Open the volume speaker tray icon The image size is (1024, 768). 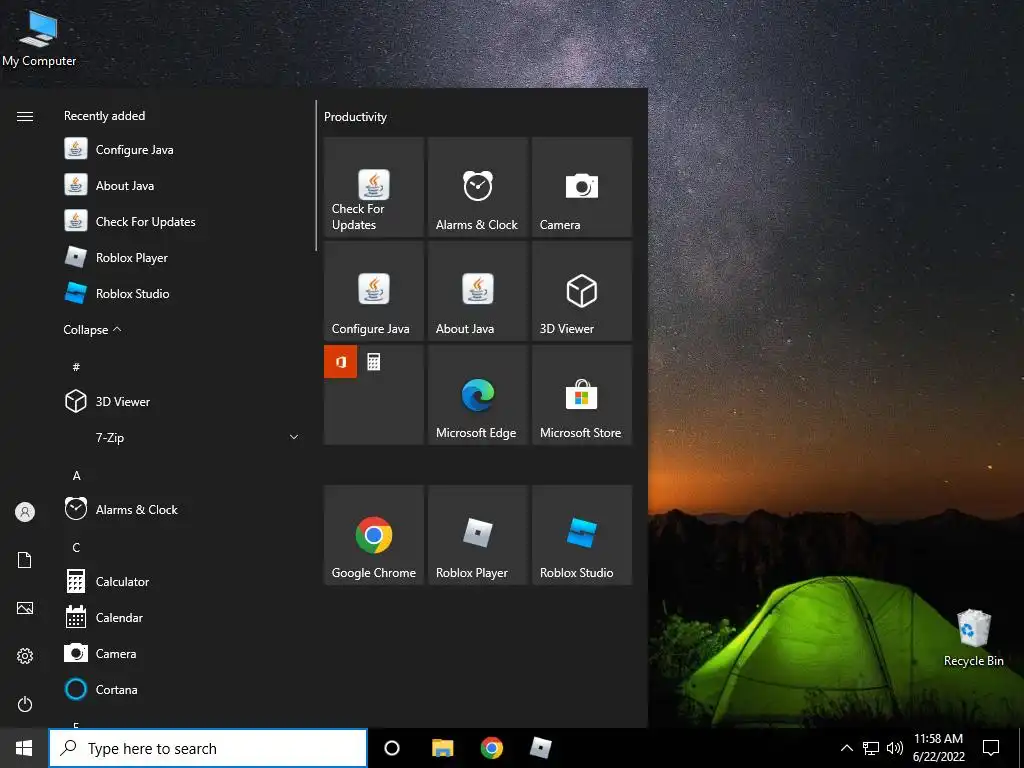pos(895,748)
